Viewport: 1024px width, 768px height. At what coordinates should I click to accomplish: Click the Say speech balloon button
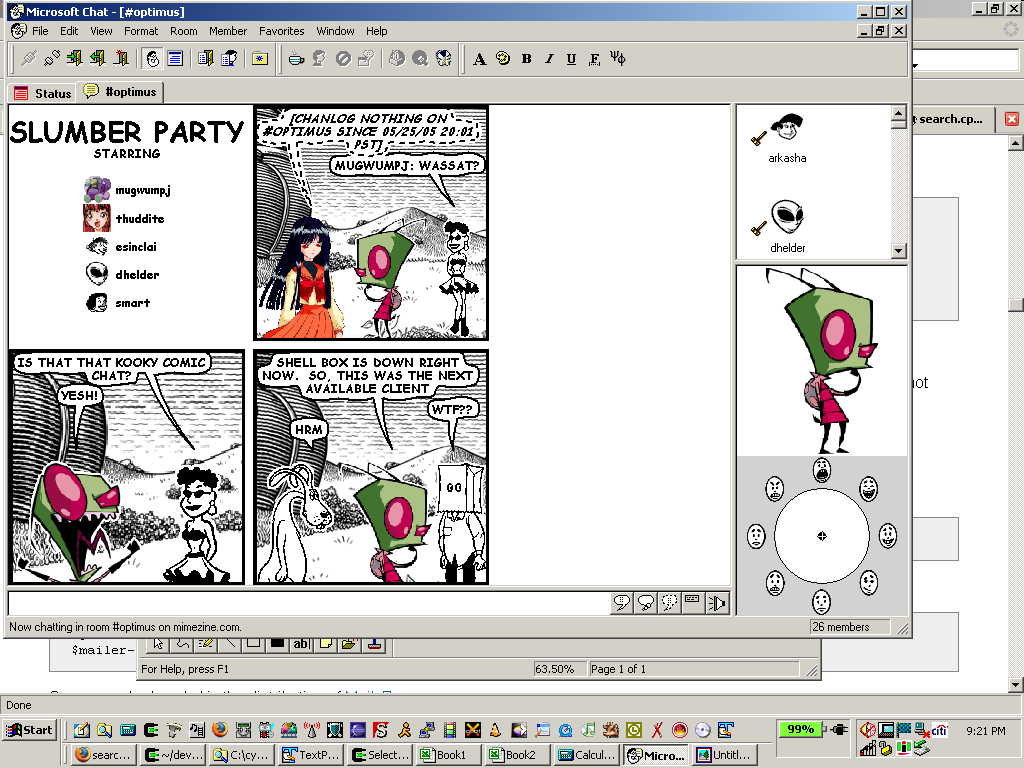622,603
